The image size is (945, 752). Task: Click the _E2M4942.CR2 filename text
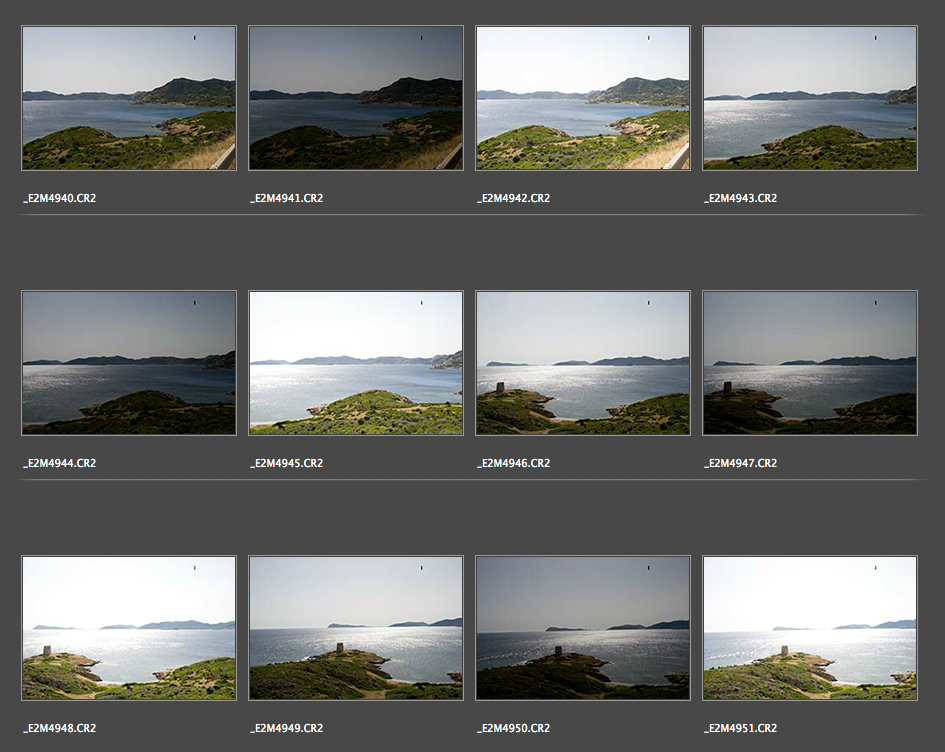tap(513, 198)
